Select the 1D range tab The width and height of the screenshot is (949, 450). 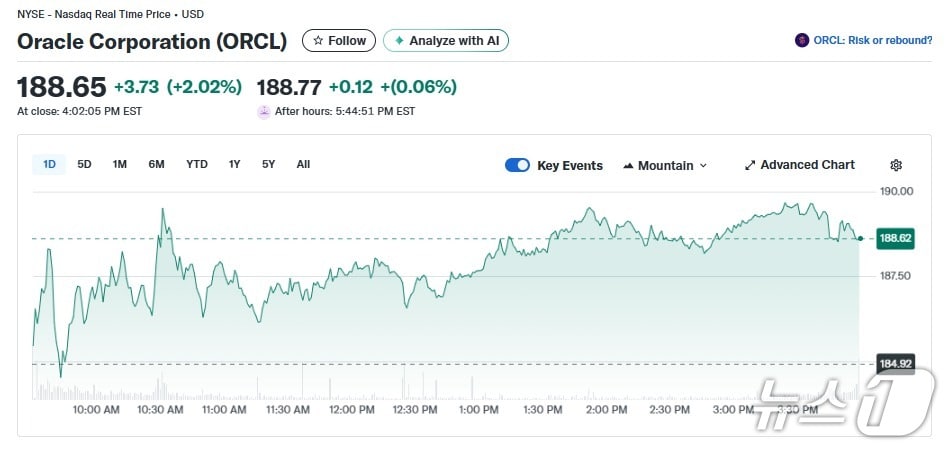(49, 164)
